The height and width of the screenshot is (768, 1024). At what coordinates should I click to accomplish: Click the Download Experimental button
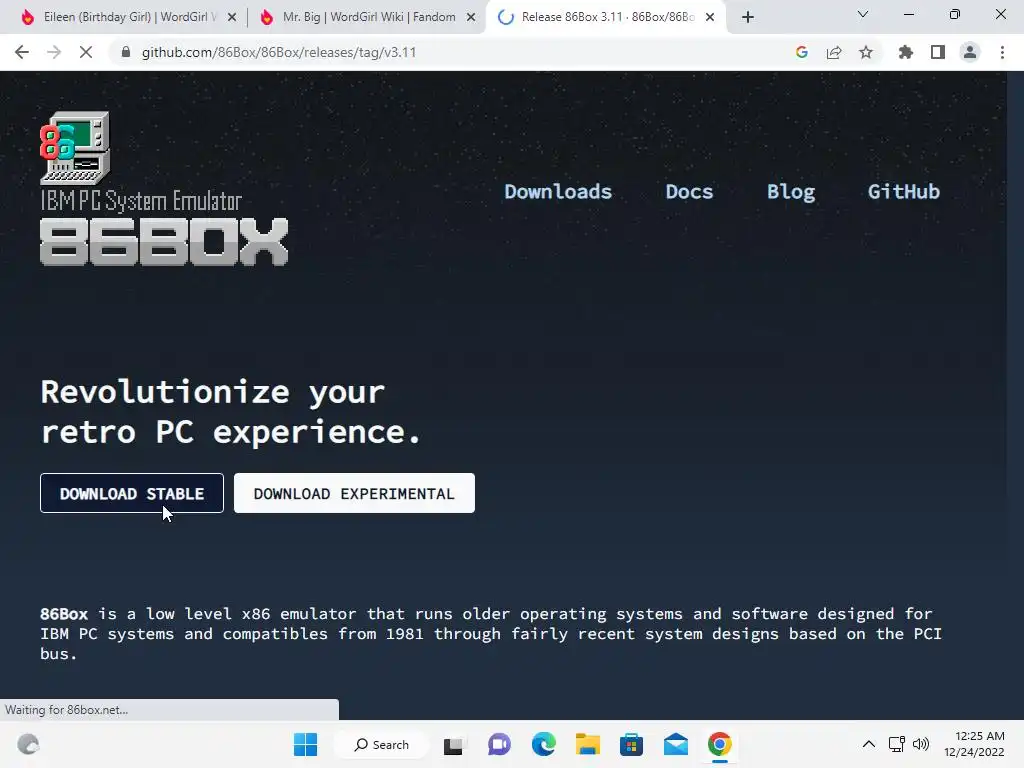pos(354,493)
